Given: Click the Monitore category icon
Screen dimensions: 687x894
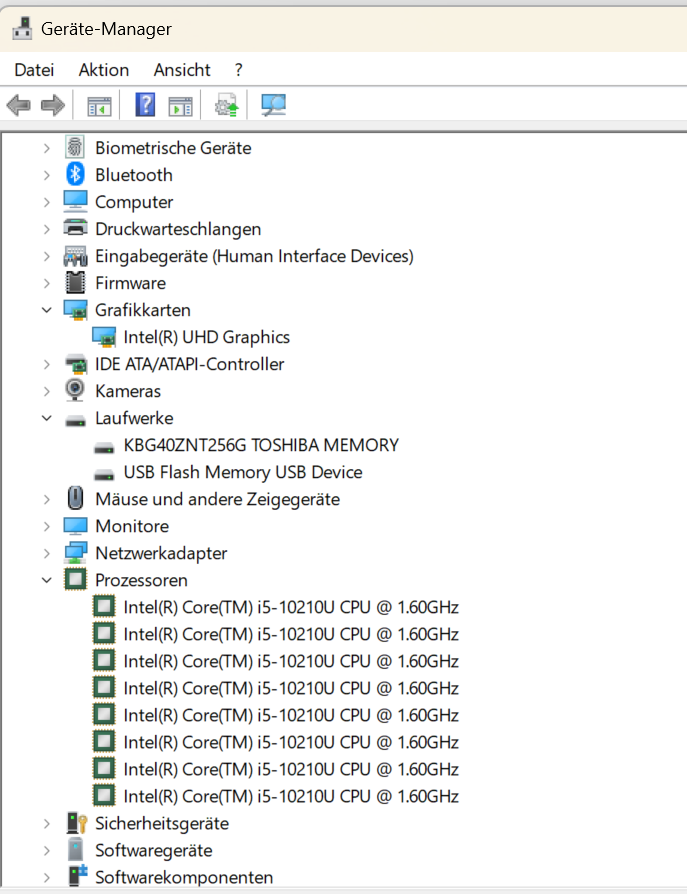Looking at the screenshot, I should 75,526.
